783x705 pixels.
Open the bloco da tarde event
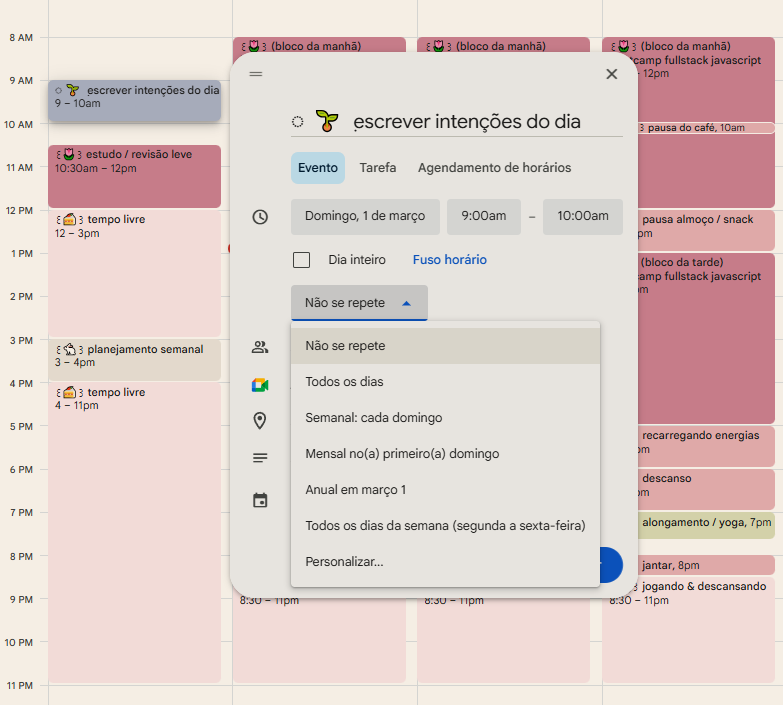point(706,338)
